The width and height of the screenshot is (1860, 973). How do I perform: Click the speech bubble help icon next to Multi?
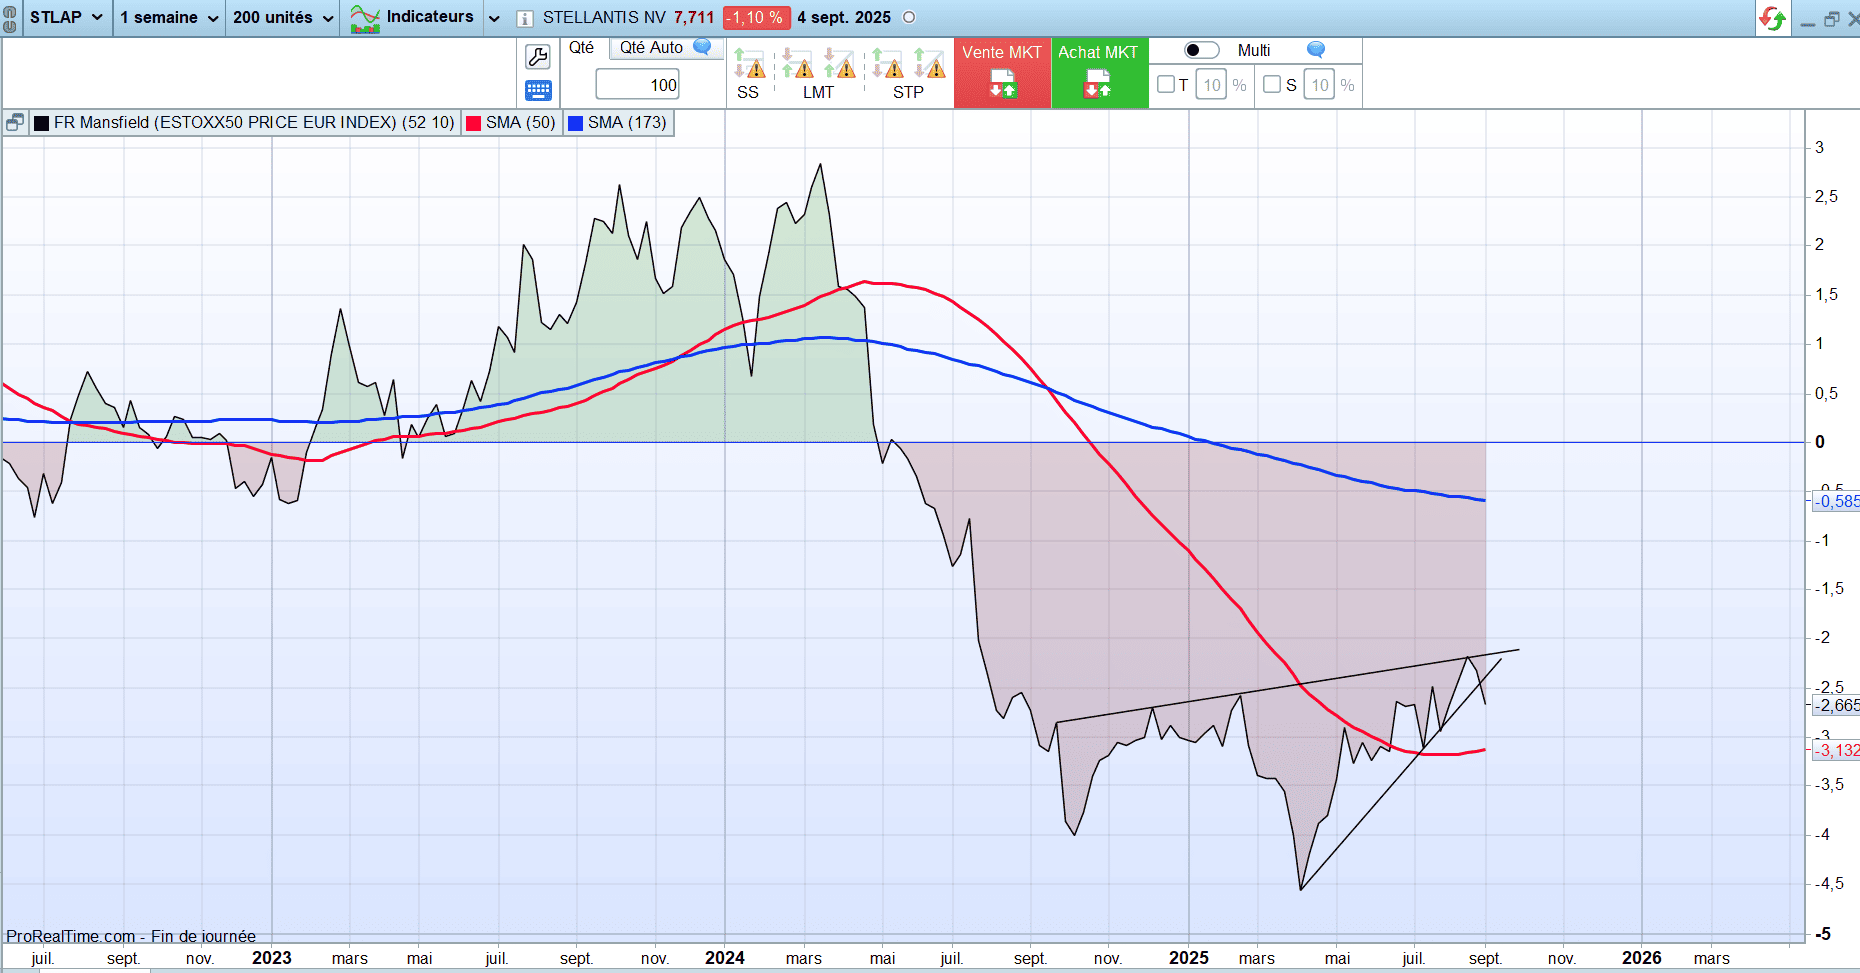[x=1316, y=50]
